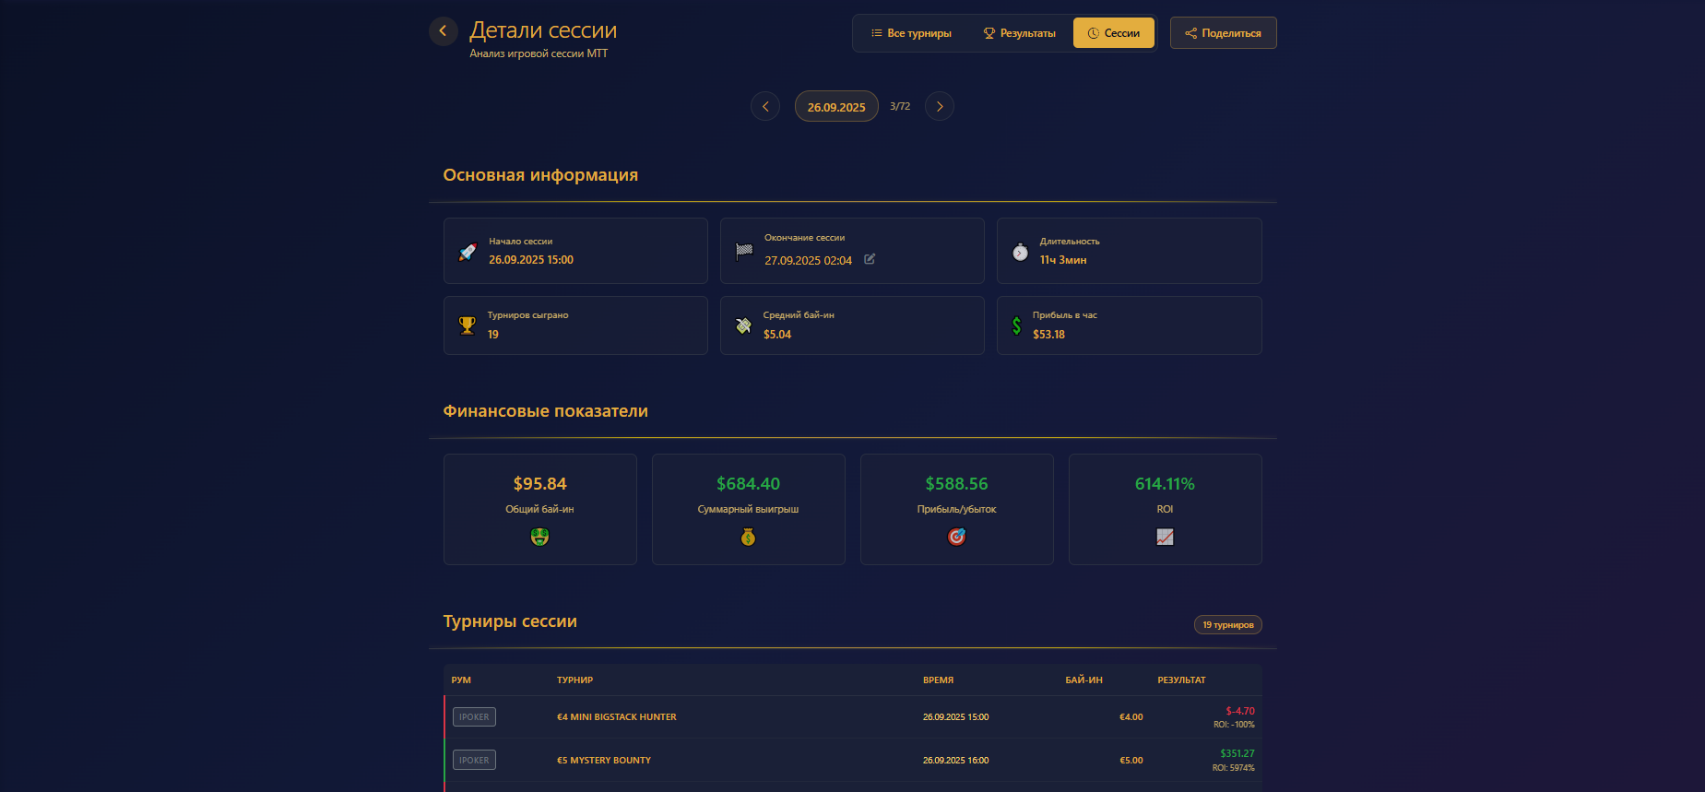
Task: Click the stopwatch icon for Длительность
Action: [1020, 252]
